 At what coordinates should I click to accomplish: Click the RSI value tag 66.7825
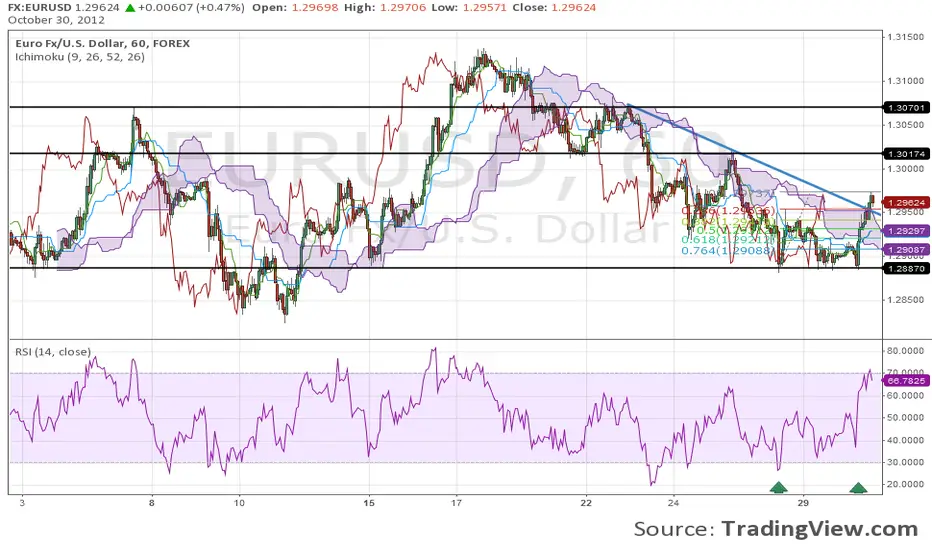click(906, 381)
